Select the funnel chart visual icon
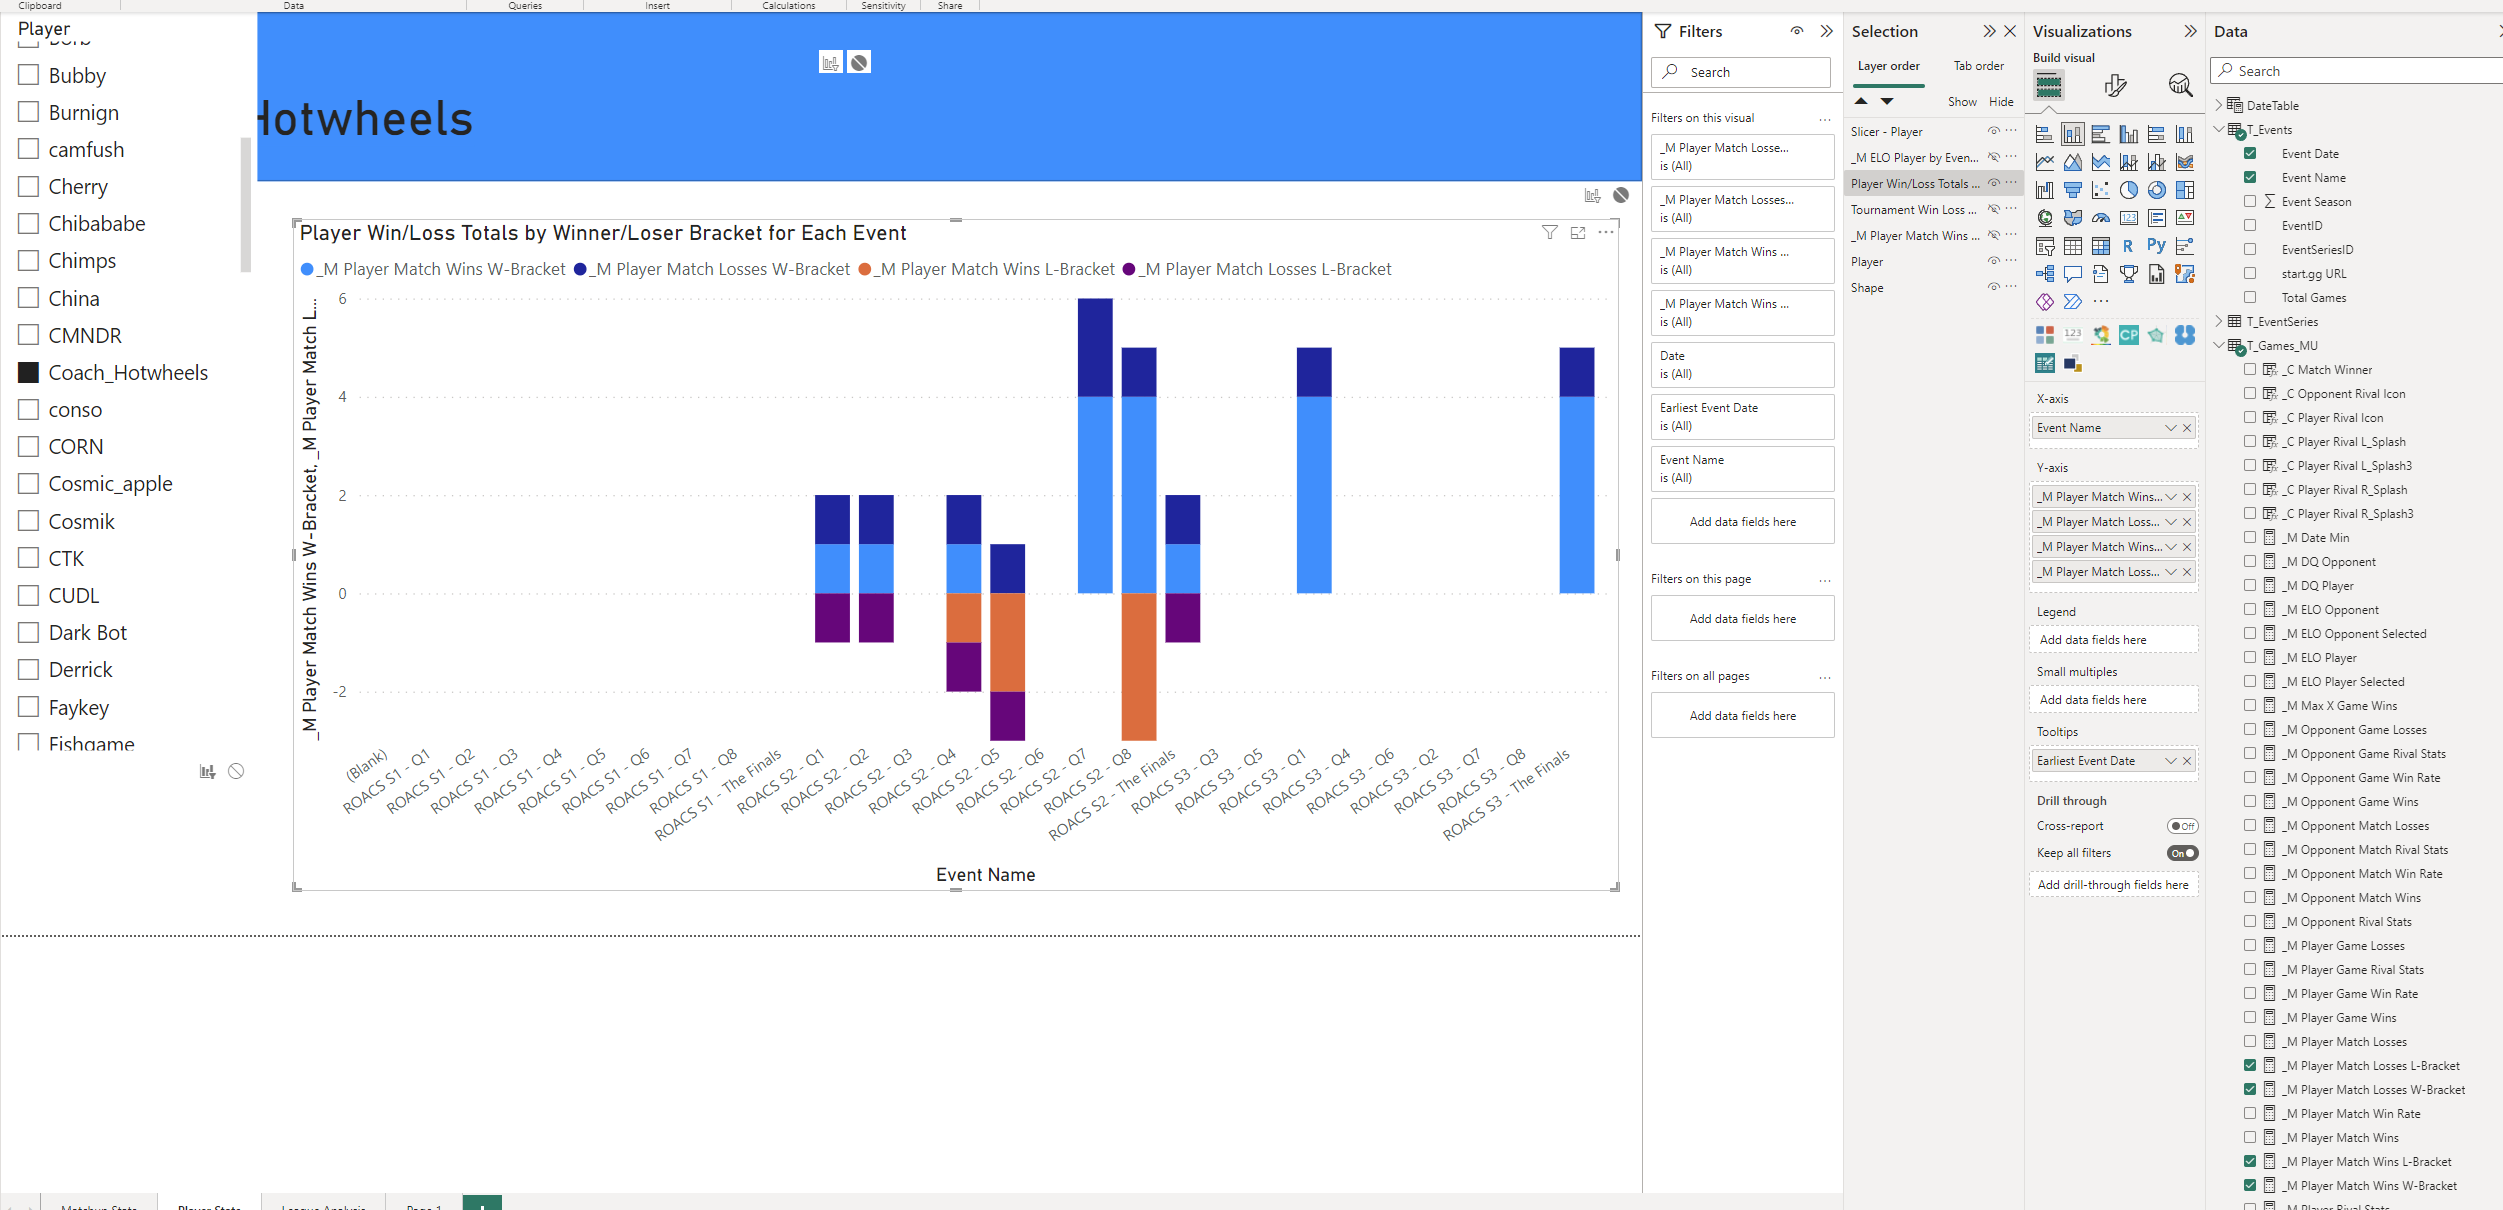 point(2073,190)
